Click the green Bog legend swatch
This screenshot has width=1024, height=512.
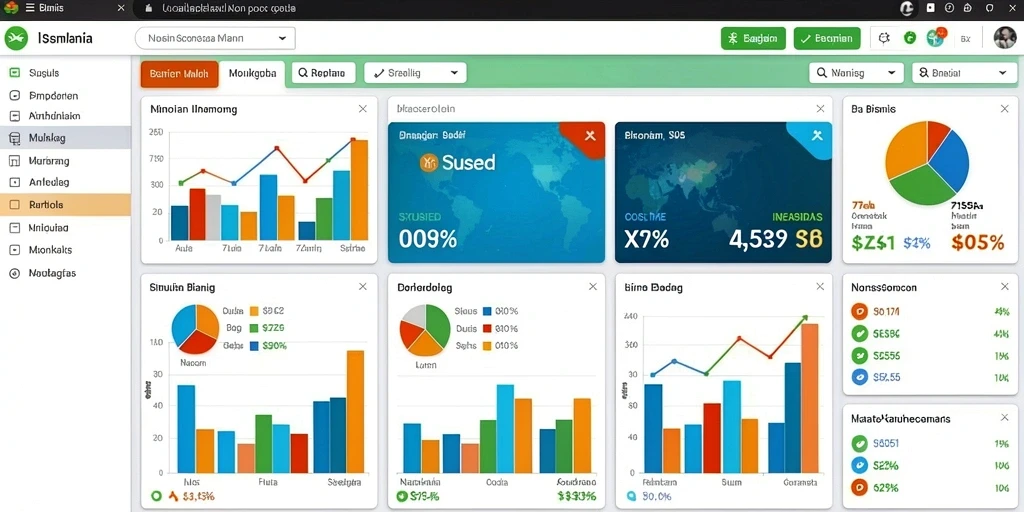tap(254, 328)
